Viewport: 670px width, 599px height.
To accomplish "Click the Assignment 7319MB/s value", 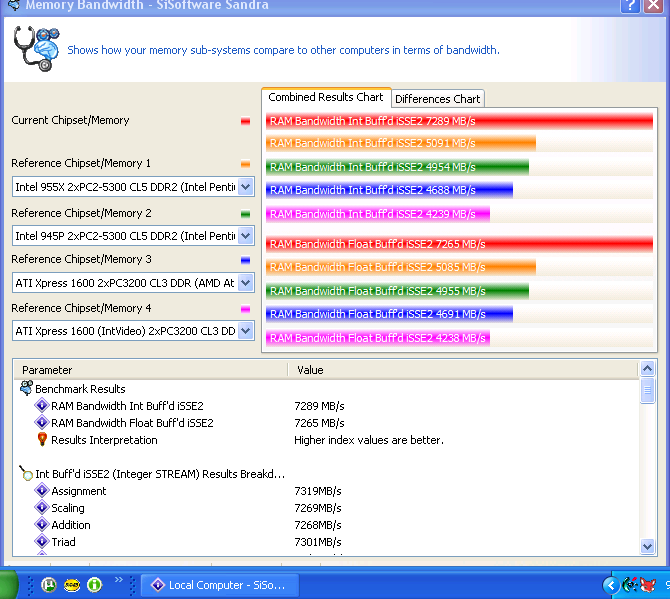I will (x=318, y=491).
